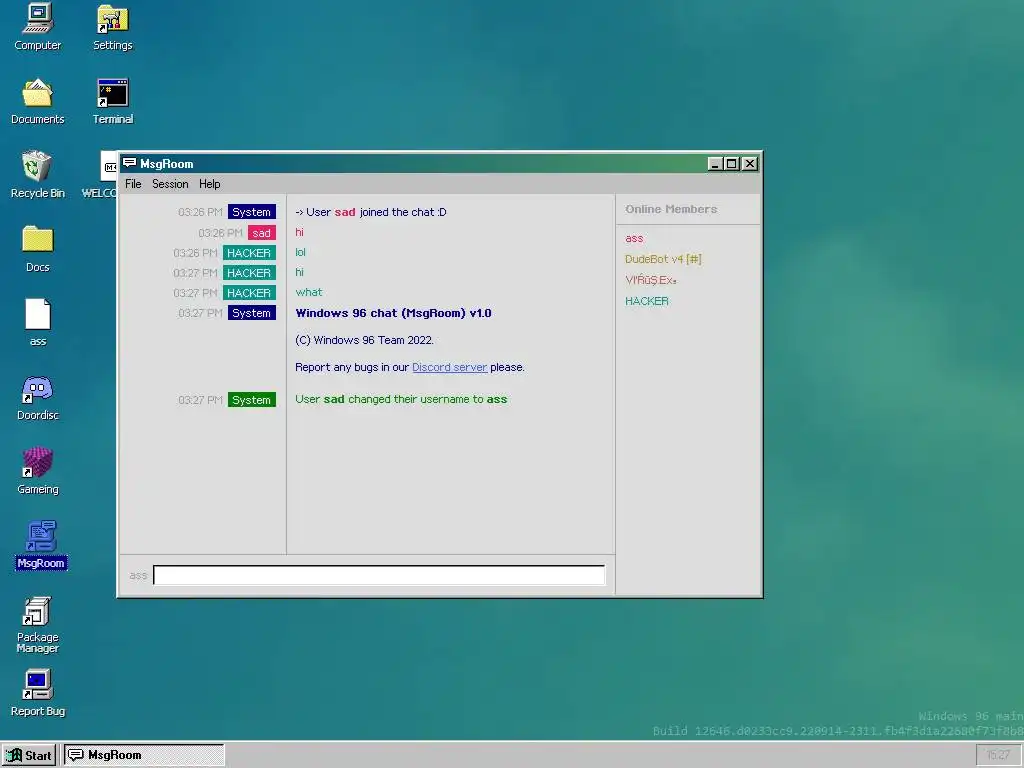Click the sad username tag
This screenshot has height=768, width=1024.
pyautogui.click(x=261, y=233)
